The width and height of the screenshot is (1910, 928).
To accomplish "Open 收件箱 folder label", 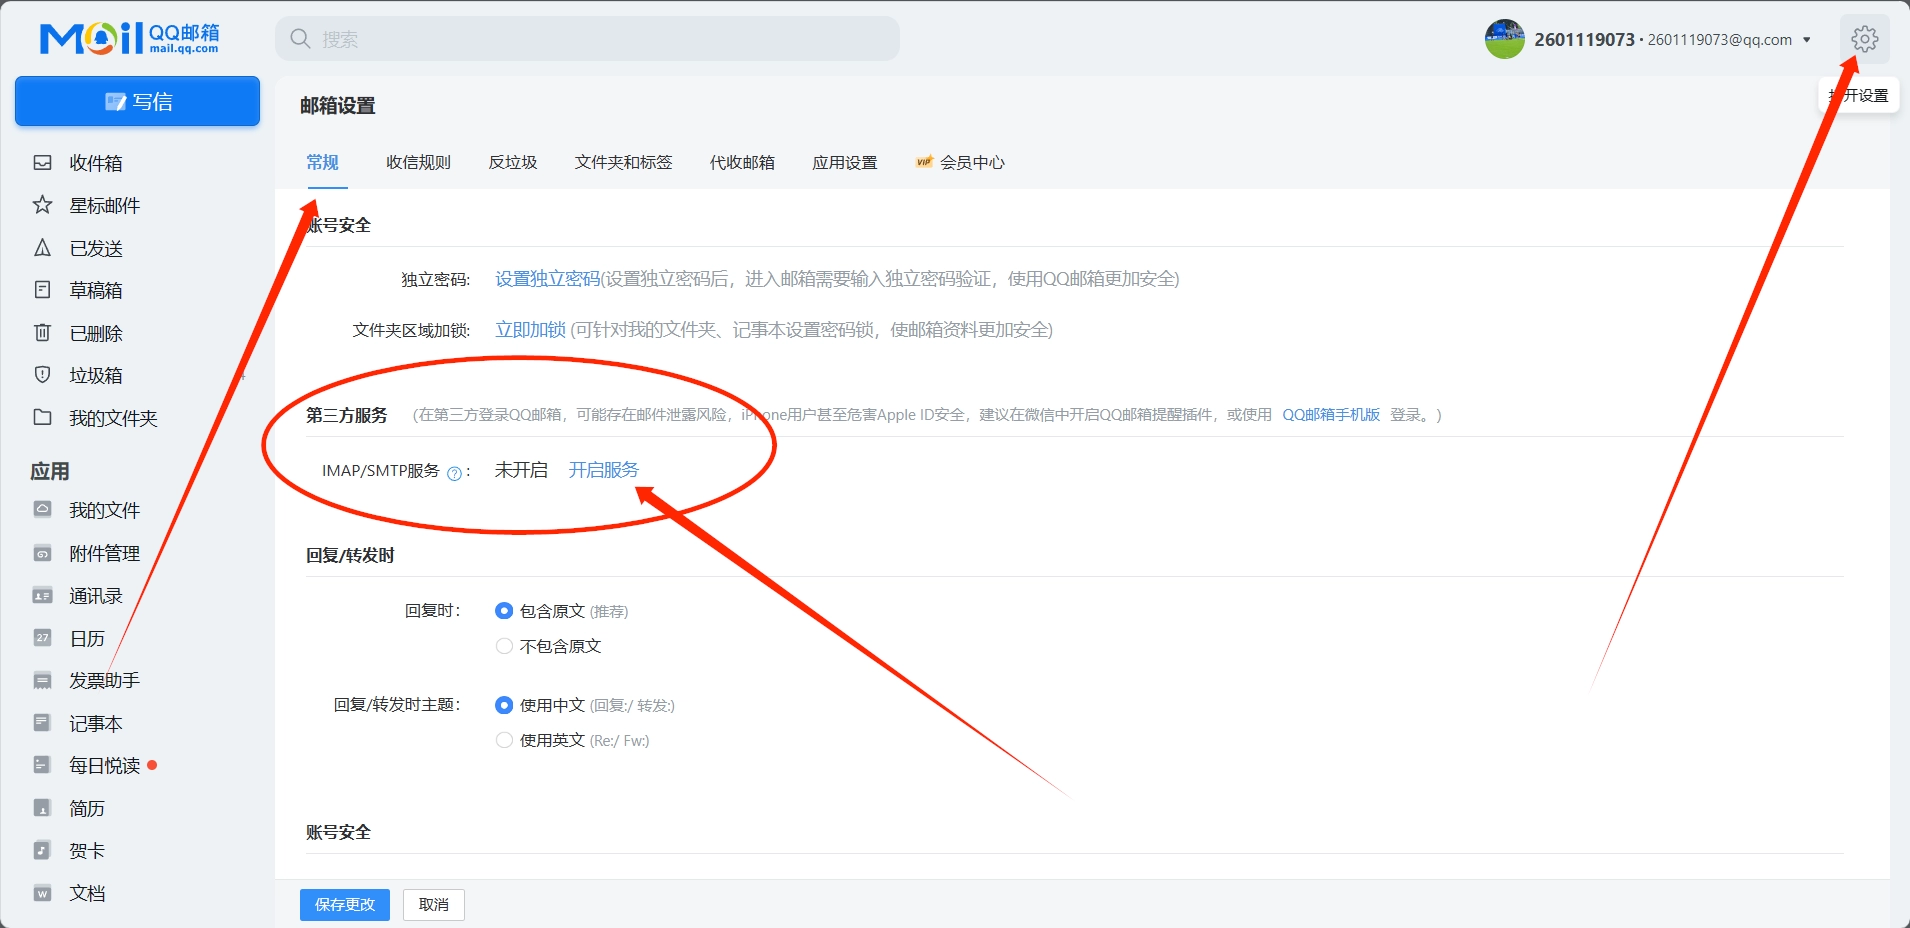I will coord(96,163).
